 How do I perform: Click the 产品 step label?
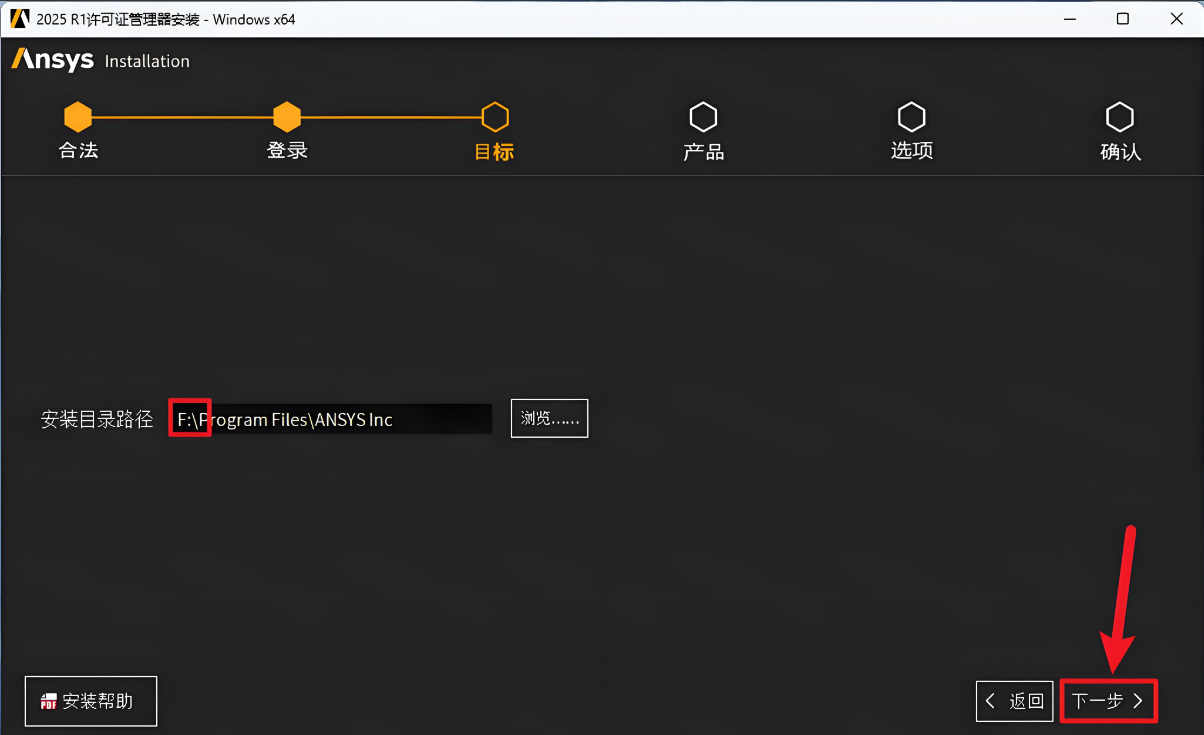703,152
